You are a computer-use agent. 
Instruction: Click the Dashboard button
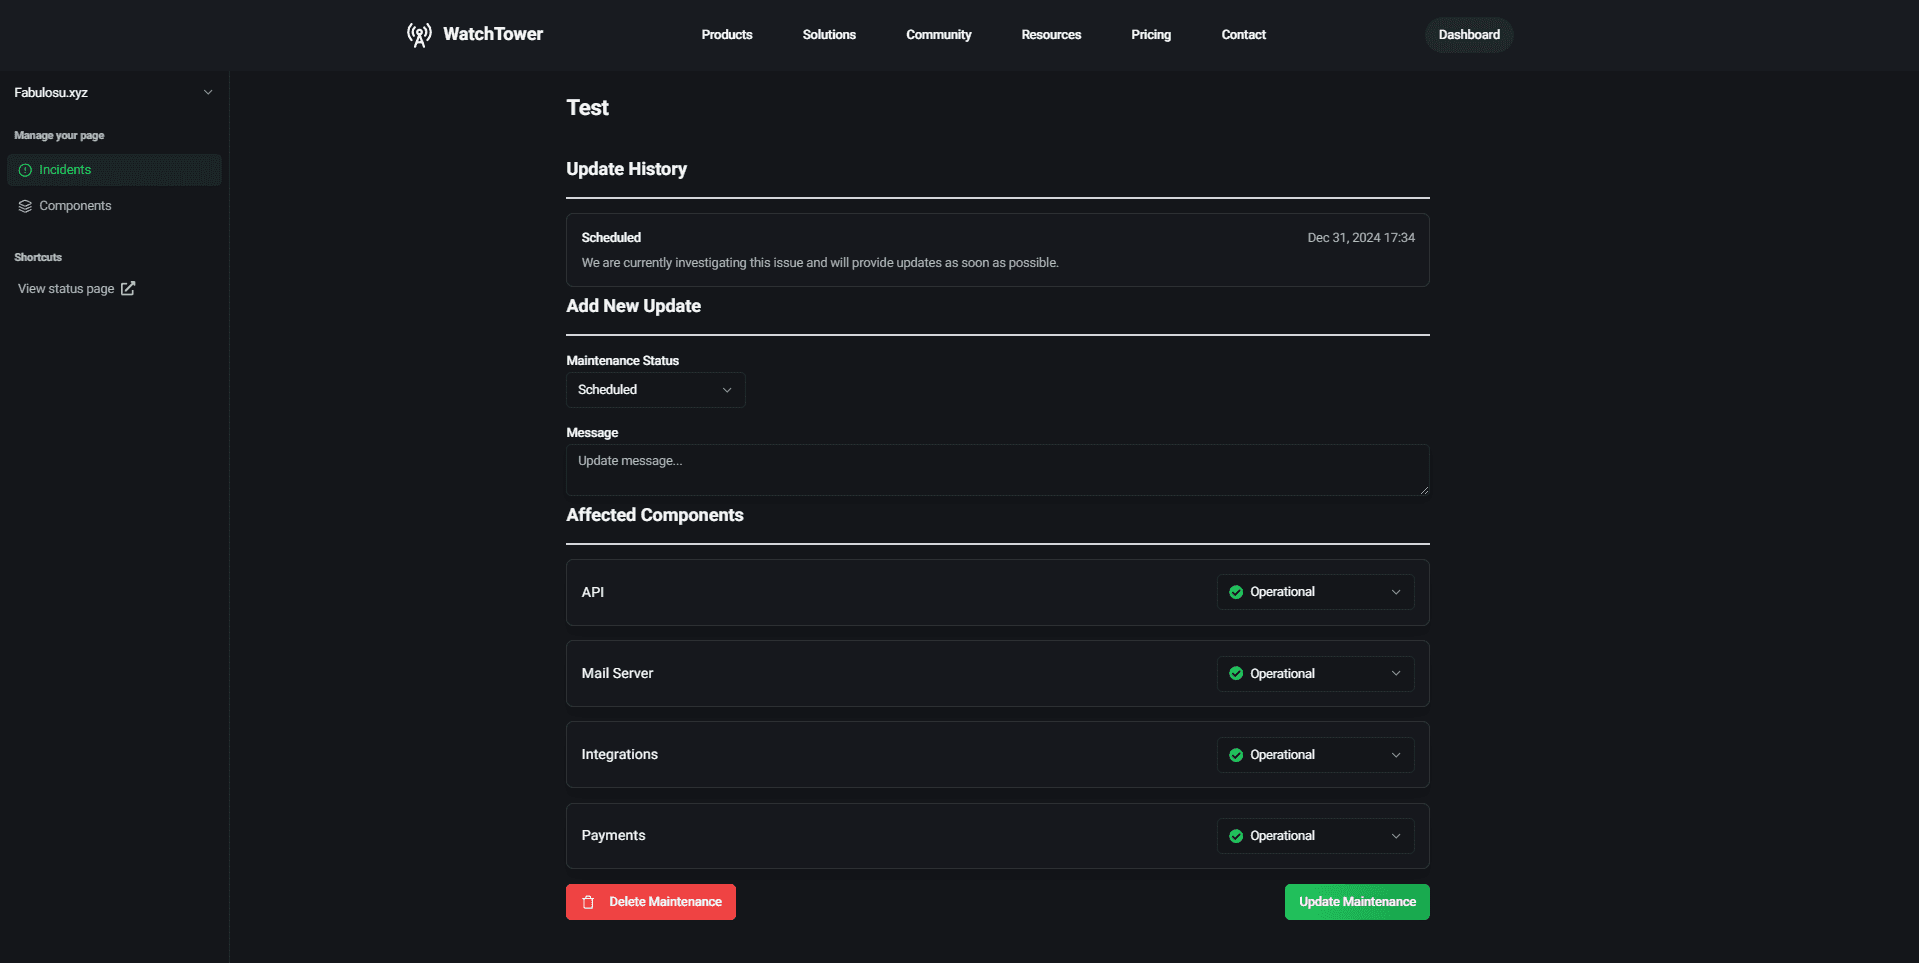(1468, 34)
